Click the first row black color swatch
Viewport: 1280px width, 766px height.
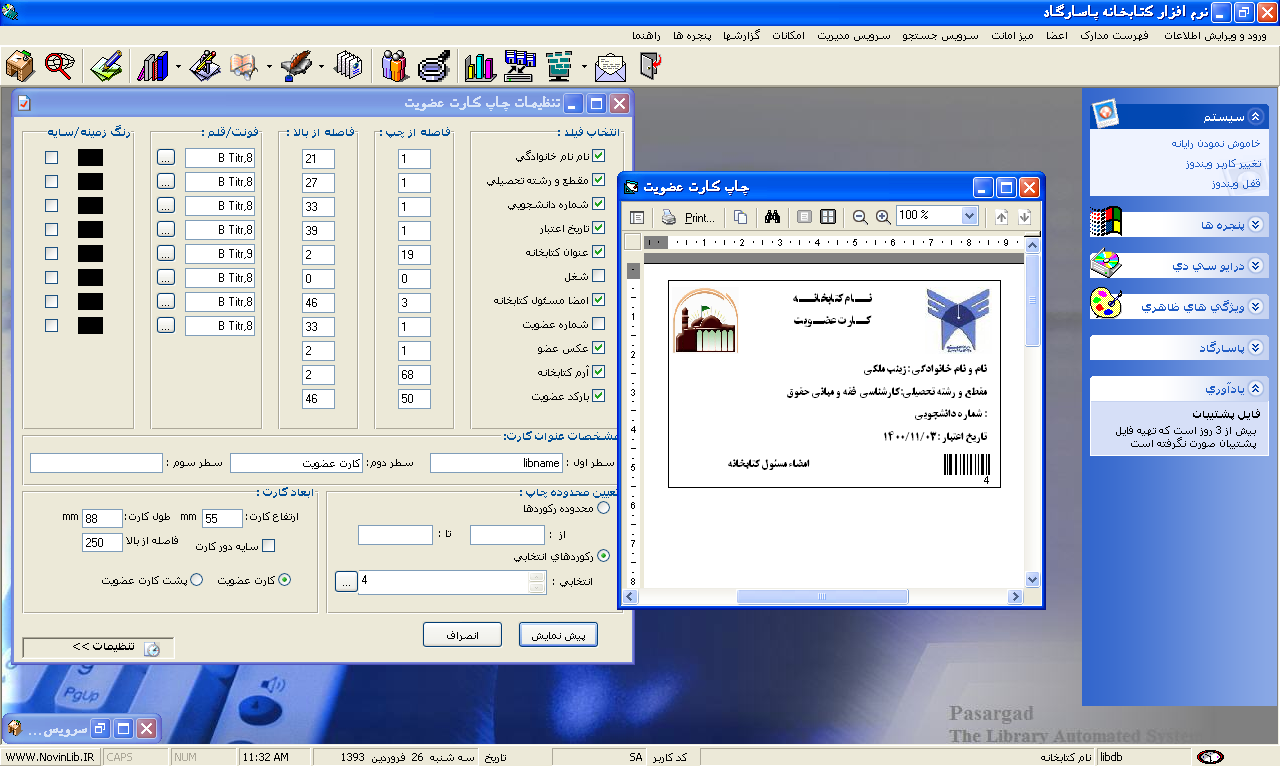pyautogui.click(x=90, y=158)
